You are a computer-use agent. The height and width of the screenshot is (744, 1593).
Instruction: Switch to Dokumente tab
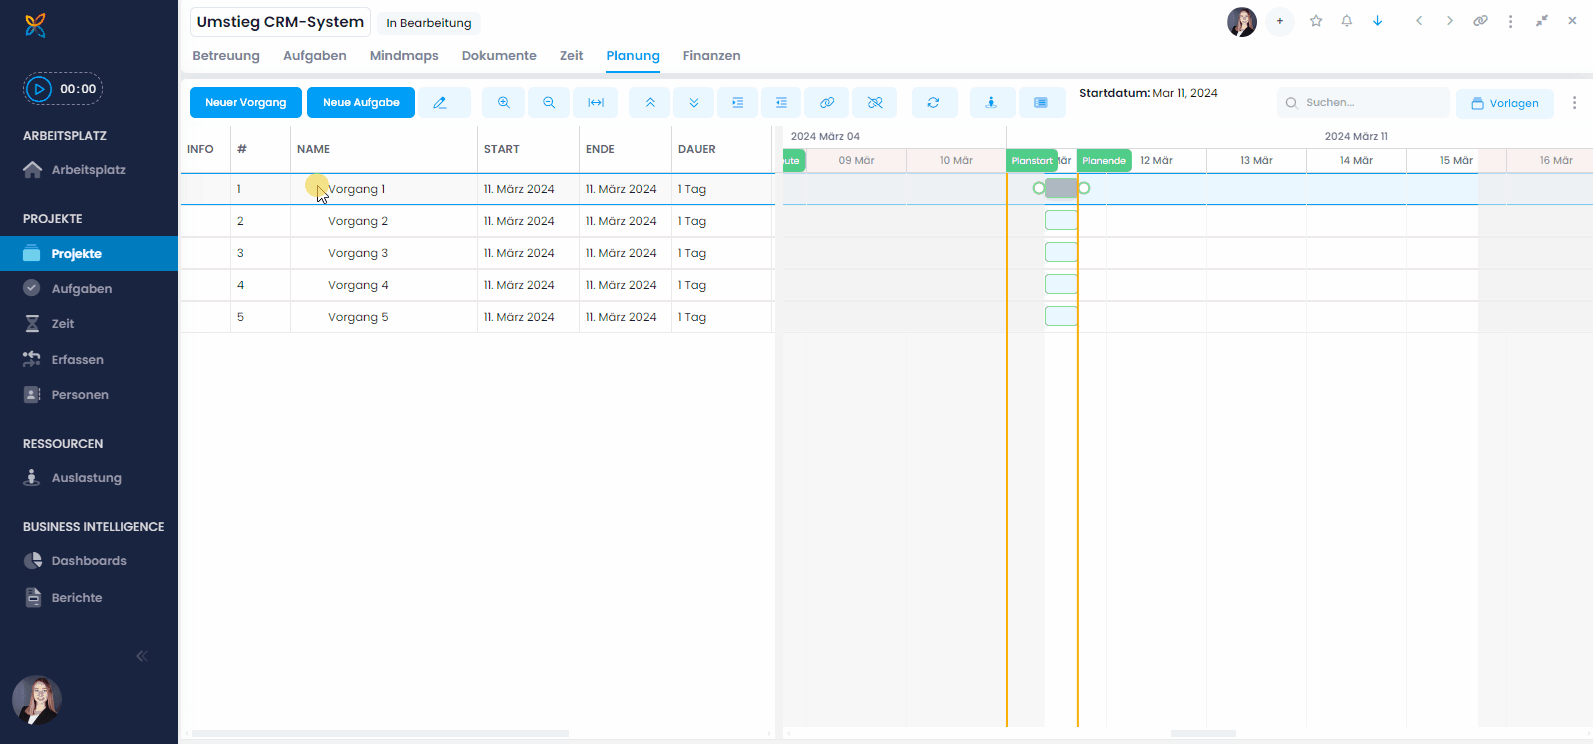pyautogui.click(x=499, y=56)
